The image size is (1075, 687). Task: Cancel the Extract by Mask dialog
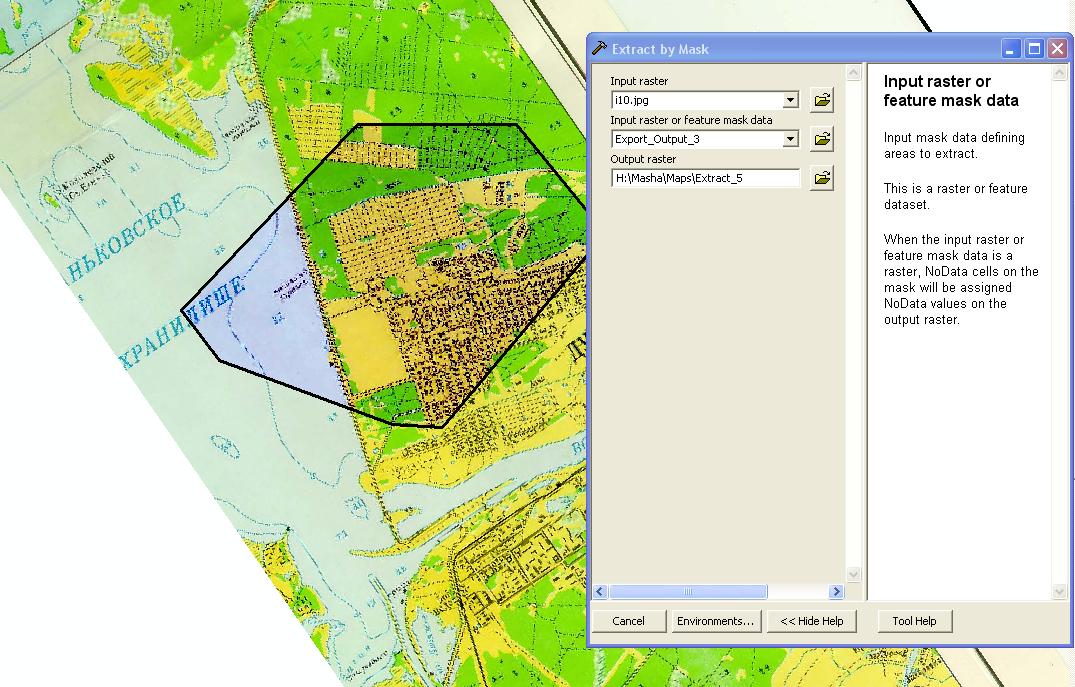[629, 621]
